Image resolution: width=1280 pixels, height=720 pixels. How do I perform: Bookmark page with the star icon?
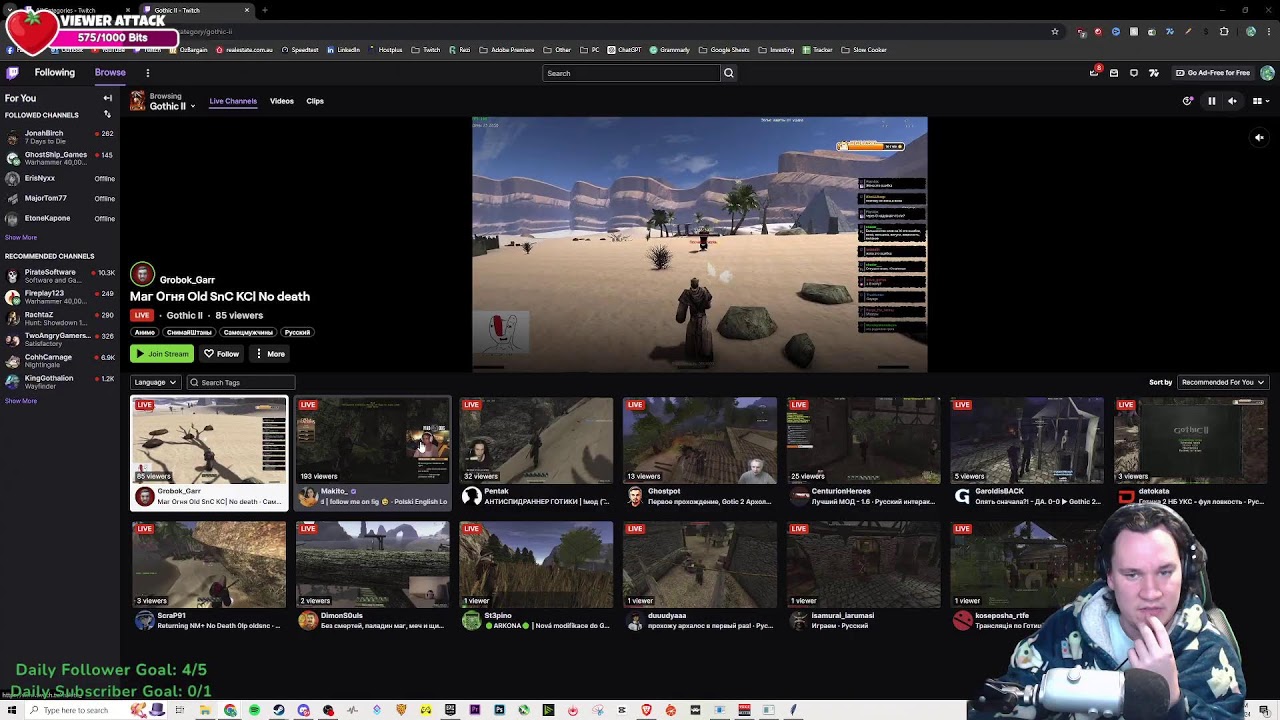pyautogui.click(x=1055, y=32)
